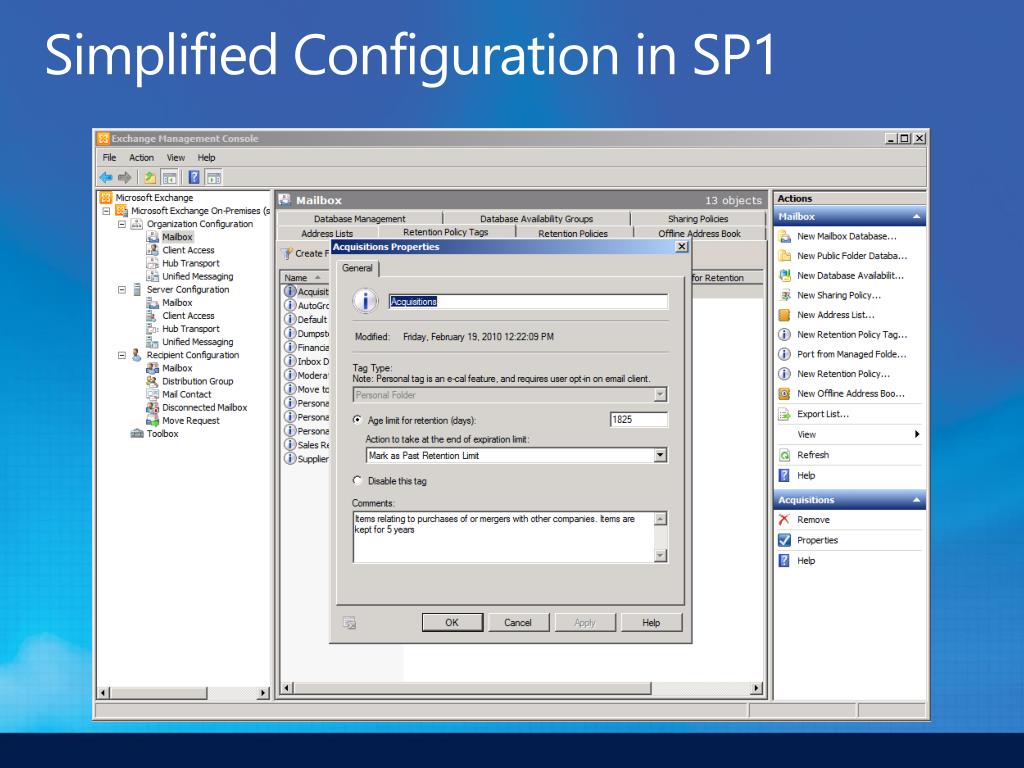Click New Mailbox Database action icon
Viewport: 1024px width, 768px height.
[785, 236]
